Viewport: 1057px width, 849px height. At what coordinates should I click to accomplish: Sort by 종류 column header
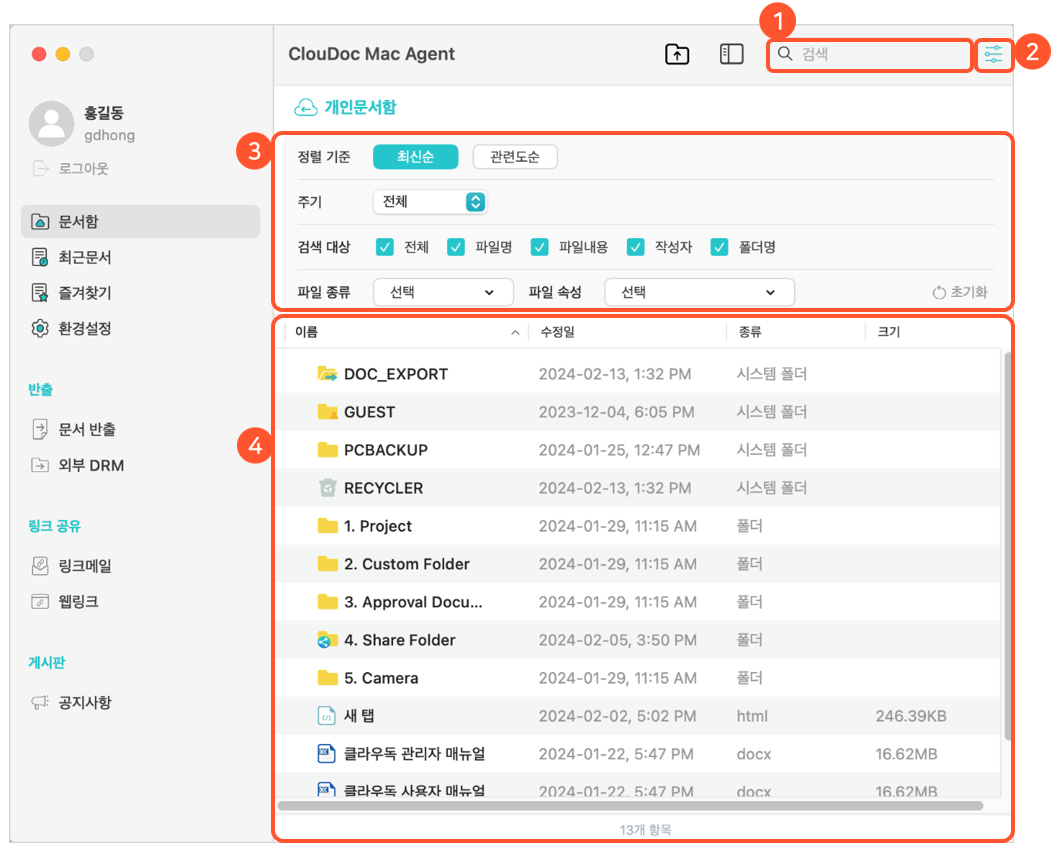(x=750, y=332)
